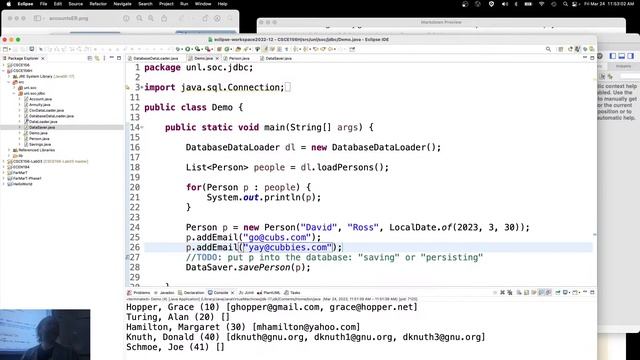This screenshot has height=360, width=640.
Task: Expand the HelloWorld project
Action: point(4,184)
